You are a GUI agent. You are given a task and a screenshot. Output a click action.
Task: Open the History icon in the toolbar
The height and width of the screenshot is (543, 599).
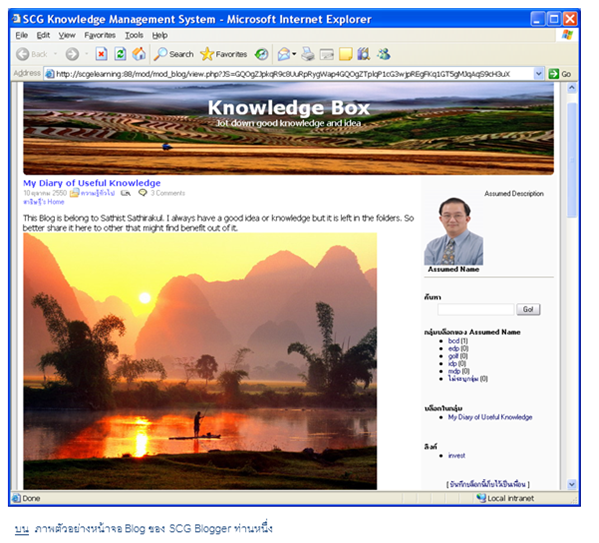point(262,54)
